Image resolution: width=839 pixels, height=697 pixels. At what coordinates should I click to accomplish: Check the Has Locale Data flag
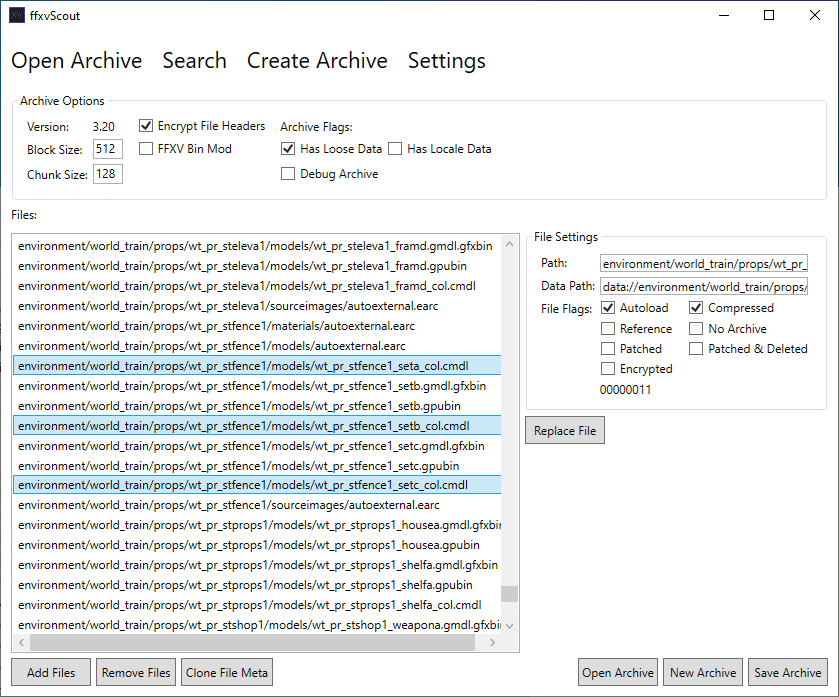[x=395, y=149]
